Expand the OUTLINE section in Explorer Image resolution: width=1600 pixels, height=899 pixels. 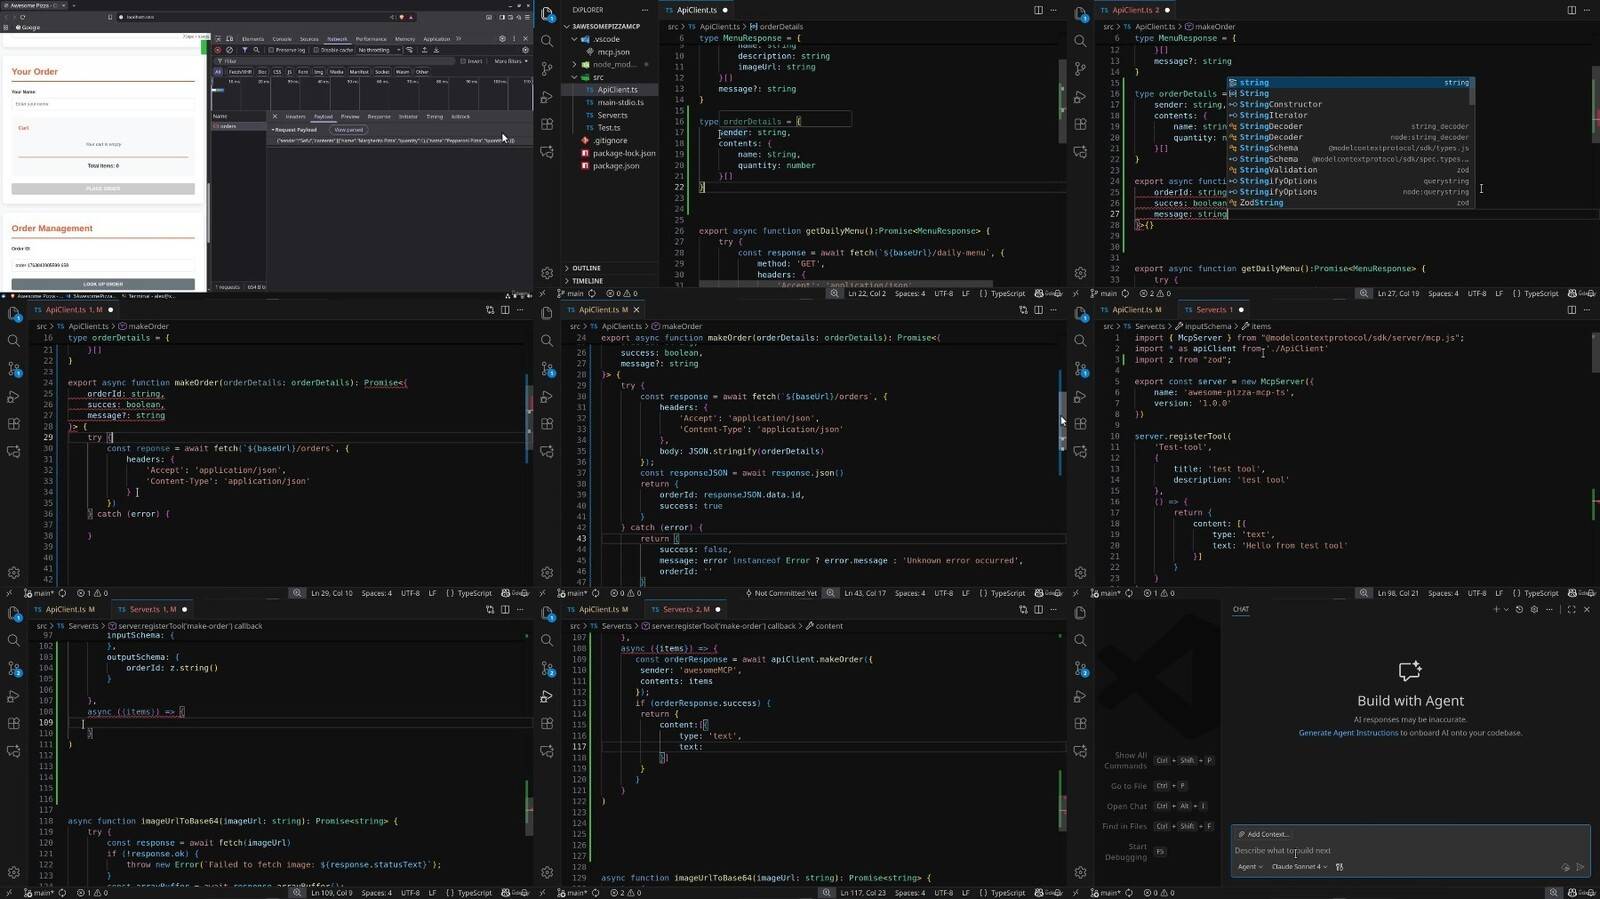[586, 268]
